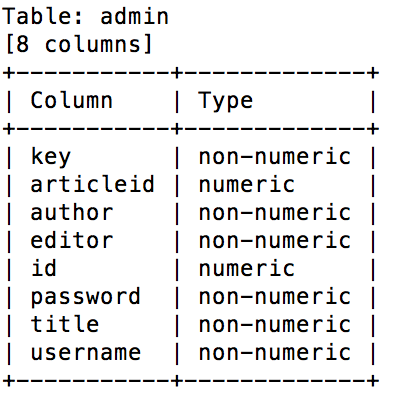Image resolution: width=402 pixels, height=406 pixels.
Task: Click the 'numeric' type beside articleid
Action: (x=247, y=185)
